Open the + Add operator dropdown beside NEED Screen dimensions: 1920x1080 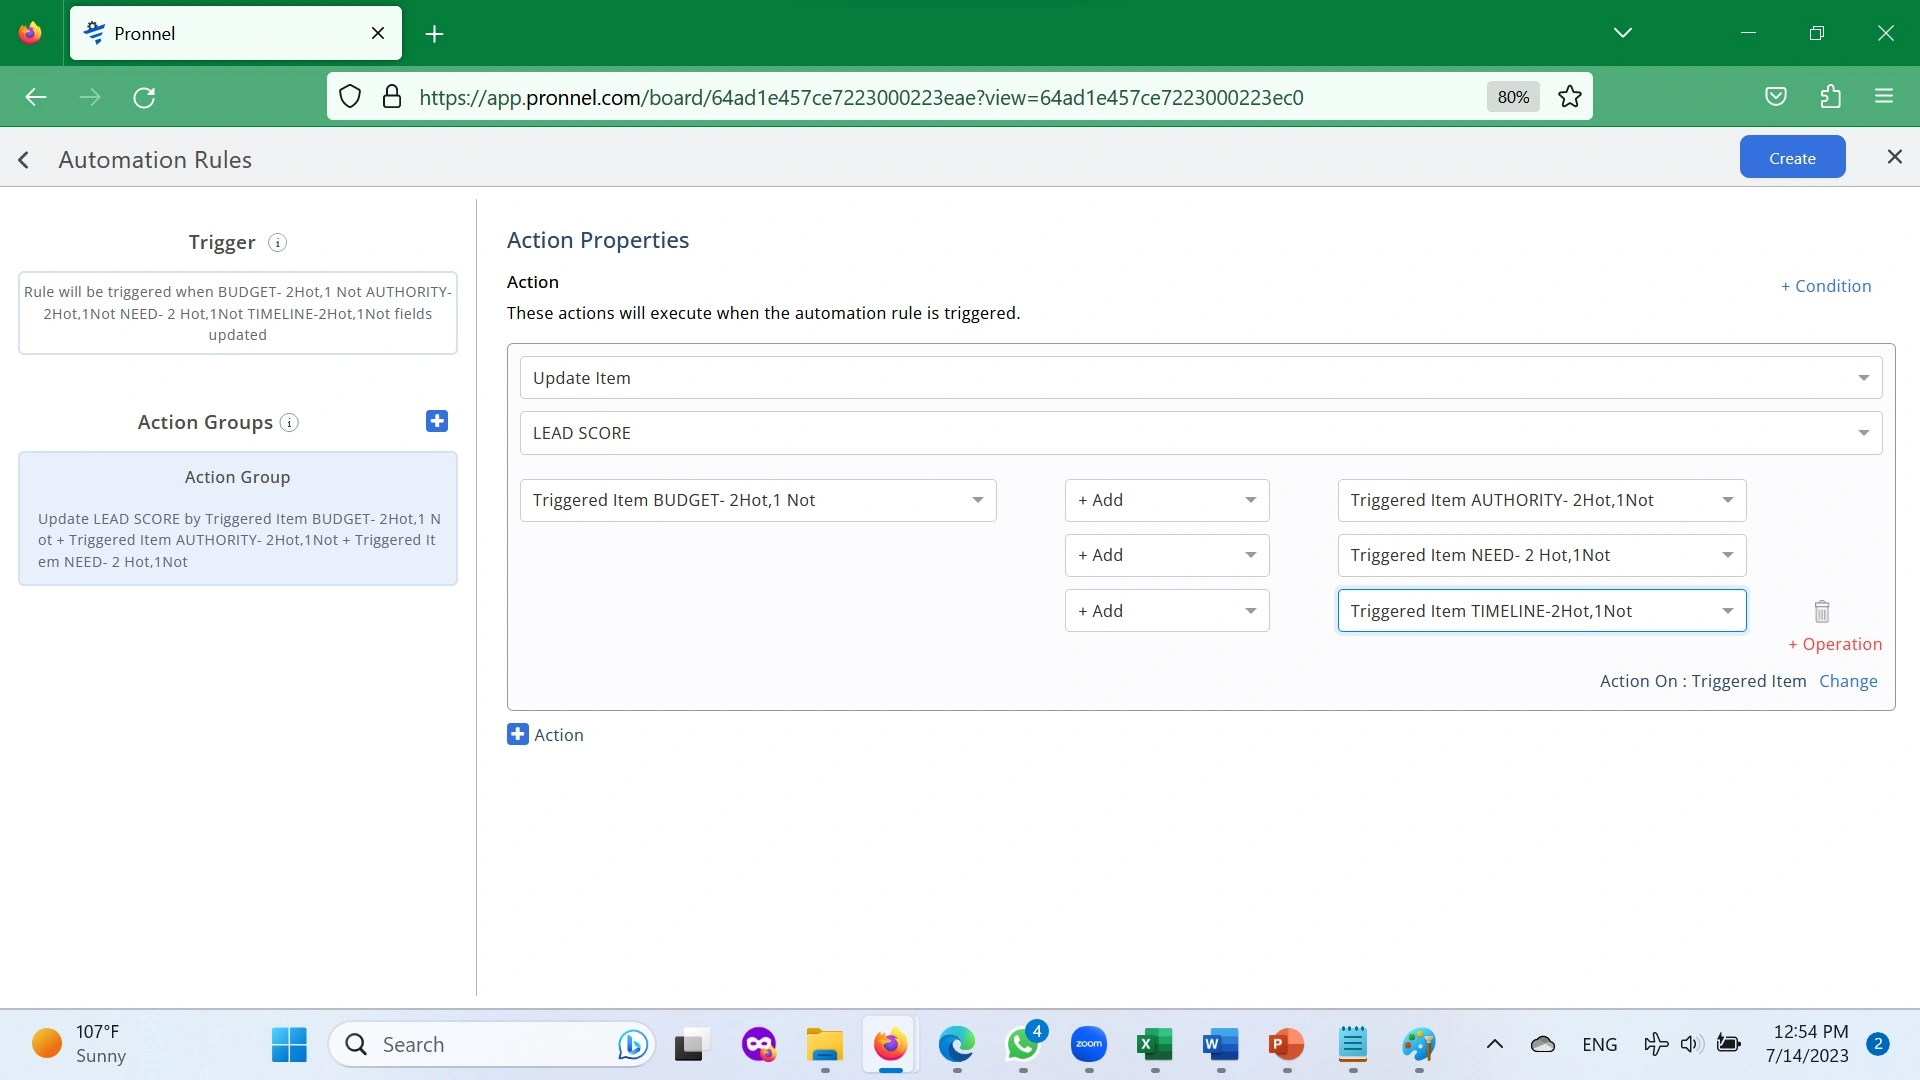coord(1167,555)
